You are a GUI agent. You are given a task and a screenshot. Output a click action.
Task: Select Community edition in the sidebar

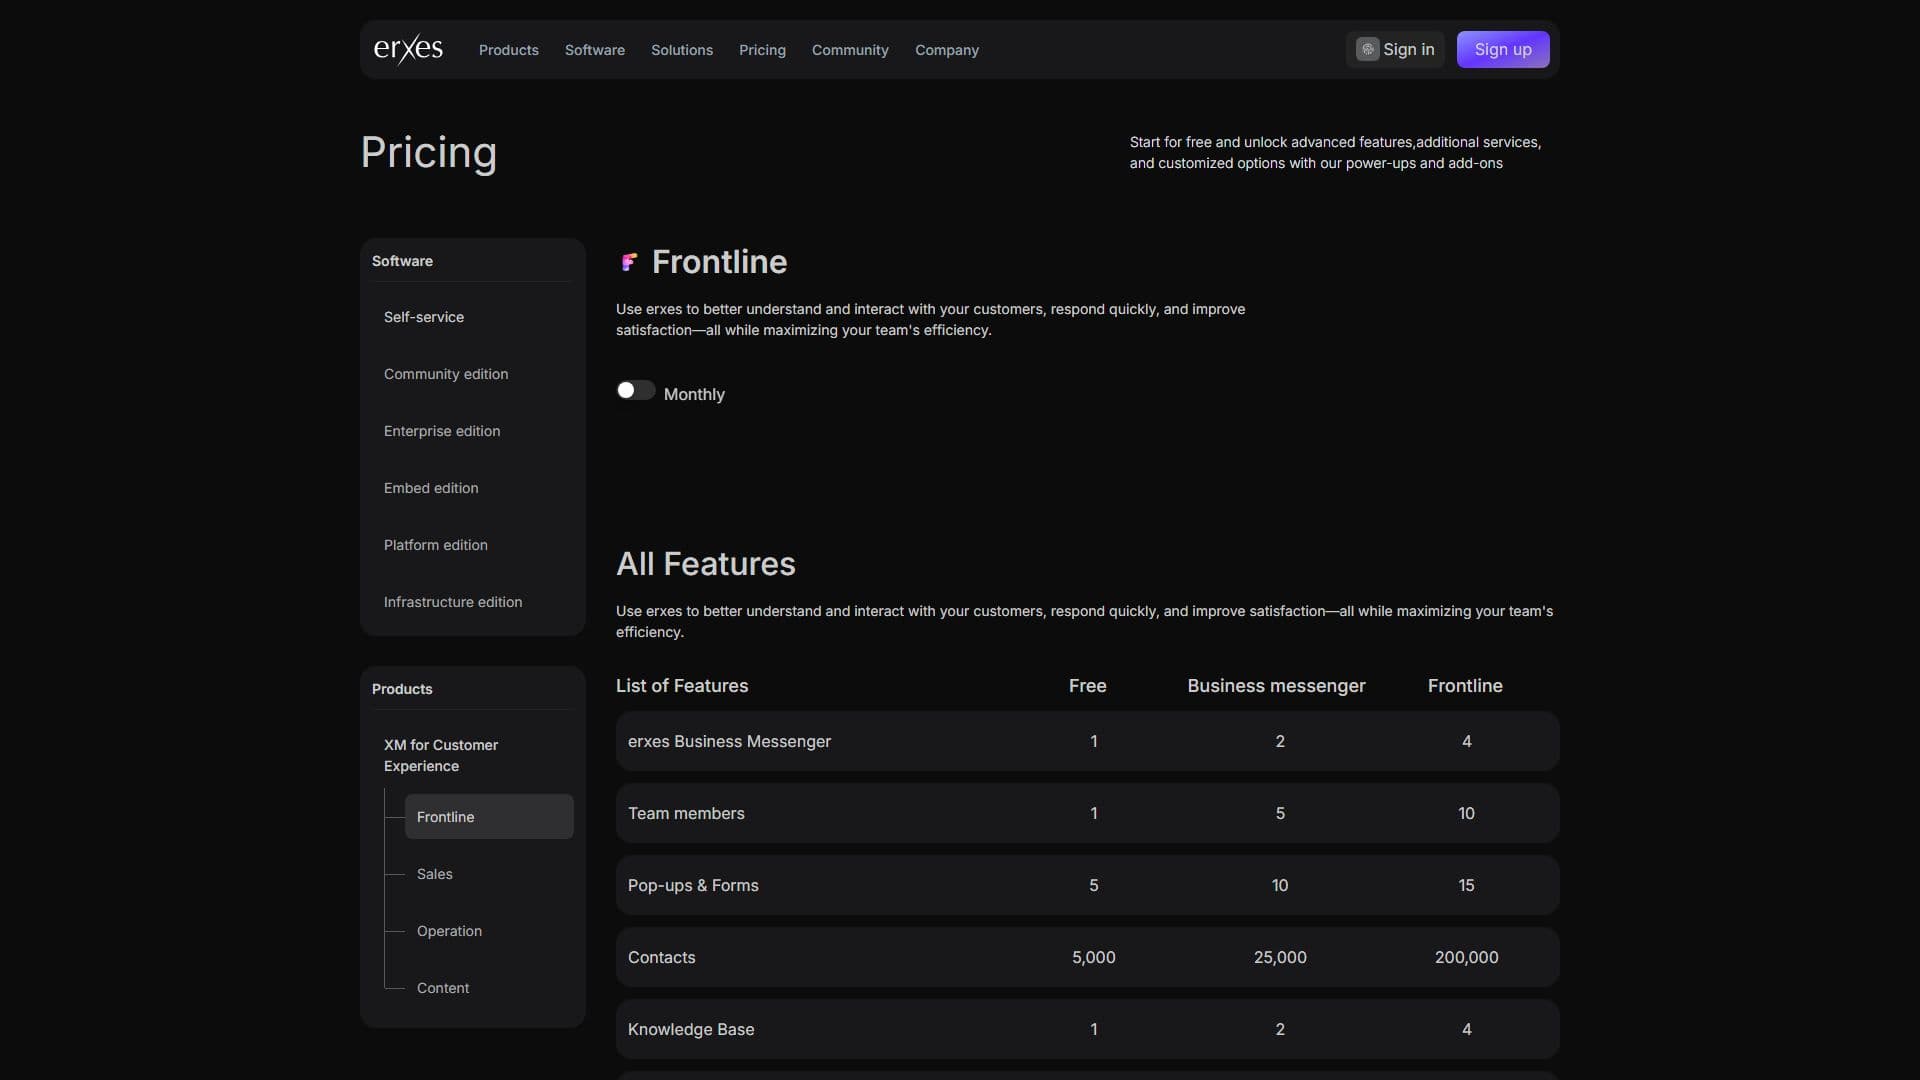(x=472, y=374)
